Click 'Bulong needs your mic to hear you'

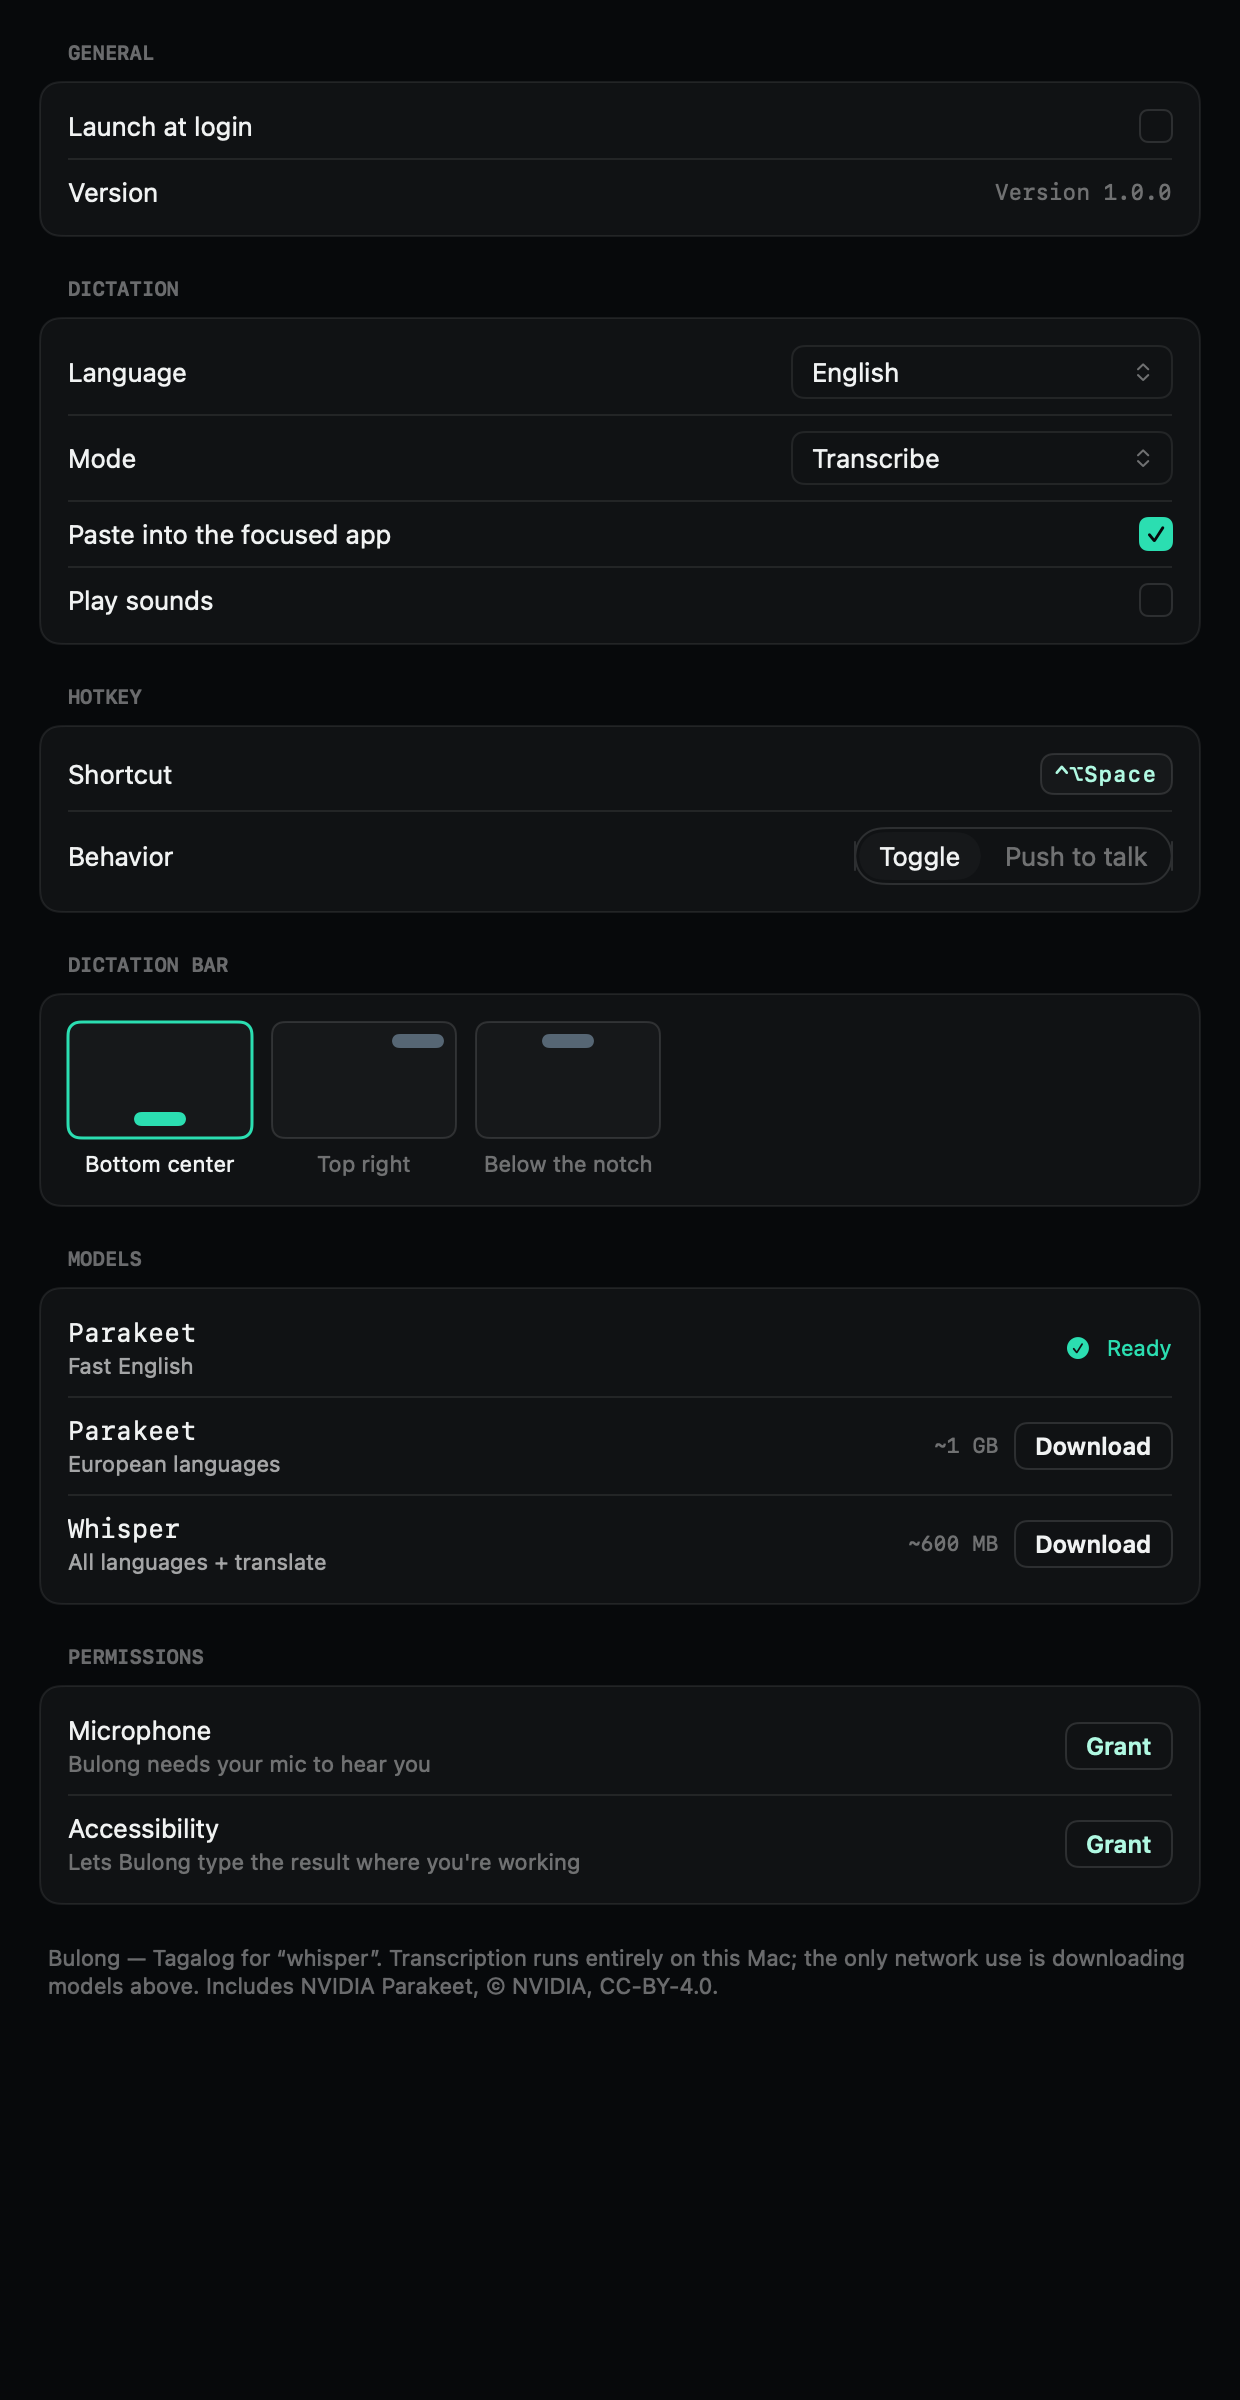click(x=249, y=1764)
